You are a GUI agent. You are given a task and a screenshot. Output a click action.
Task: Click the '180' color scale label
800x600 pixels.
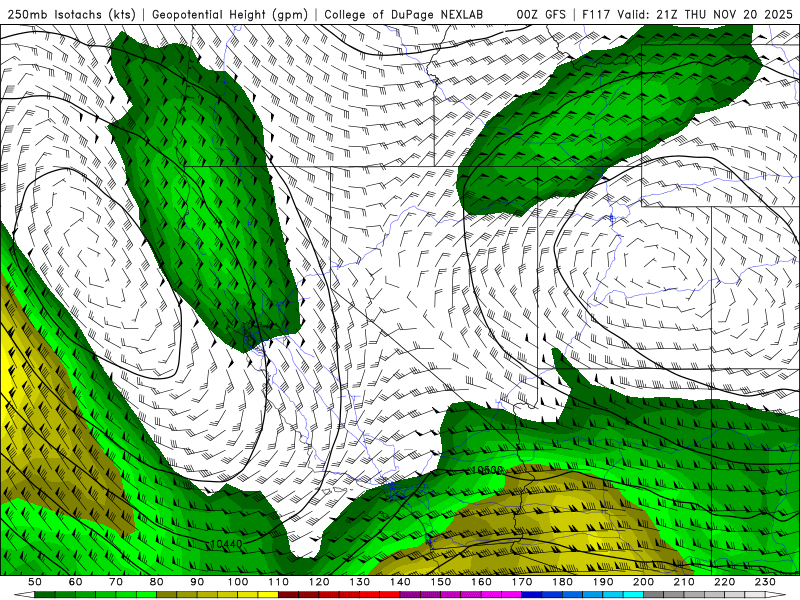pyautogui.click(x=563, y=582)
